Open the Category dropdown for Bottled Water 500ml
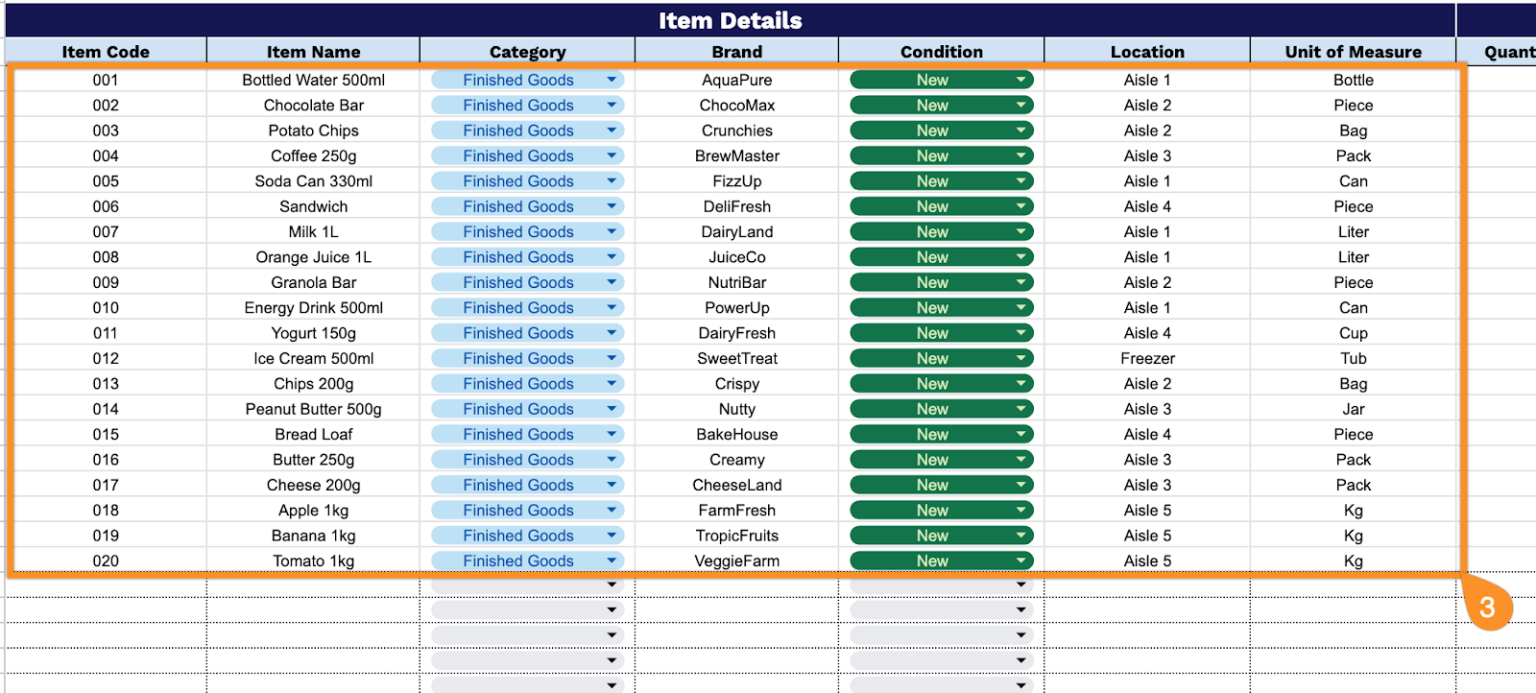Image resolution: width=1536 pixels, height=693 pixels. point(614,80)
